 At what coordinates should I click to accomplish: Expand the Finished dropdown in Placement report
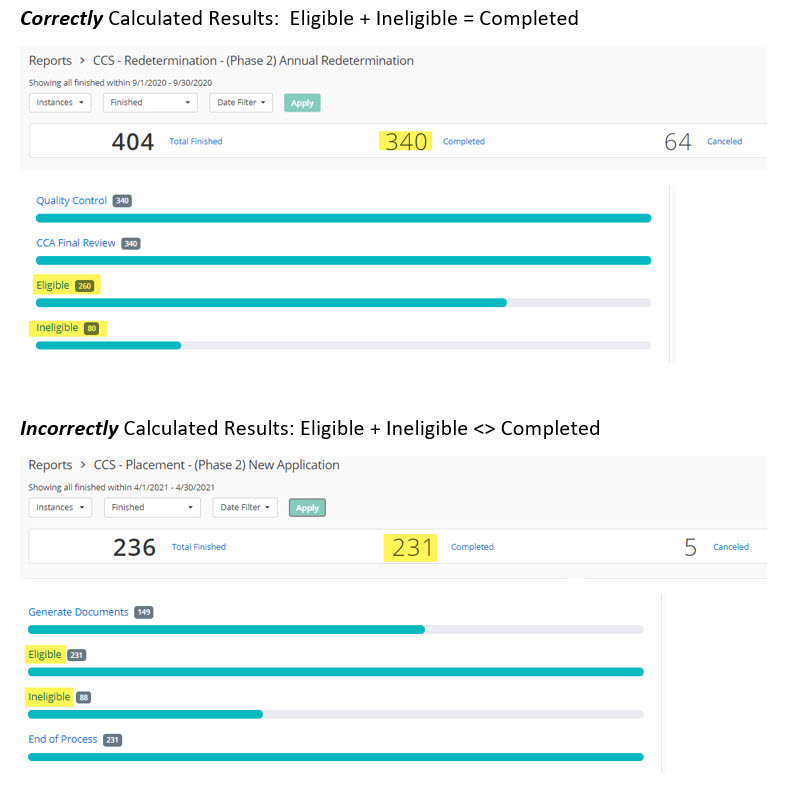coord(152,507)
